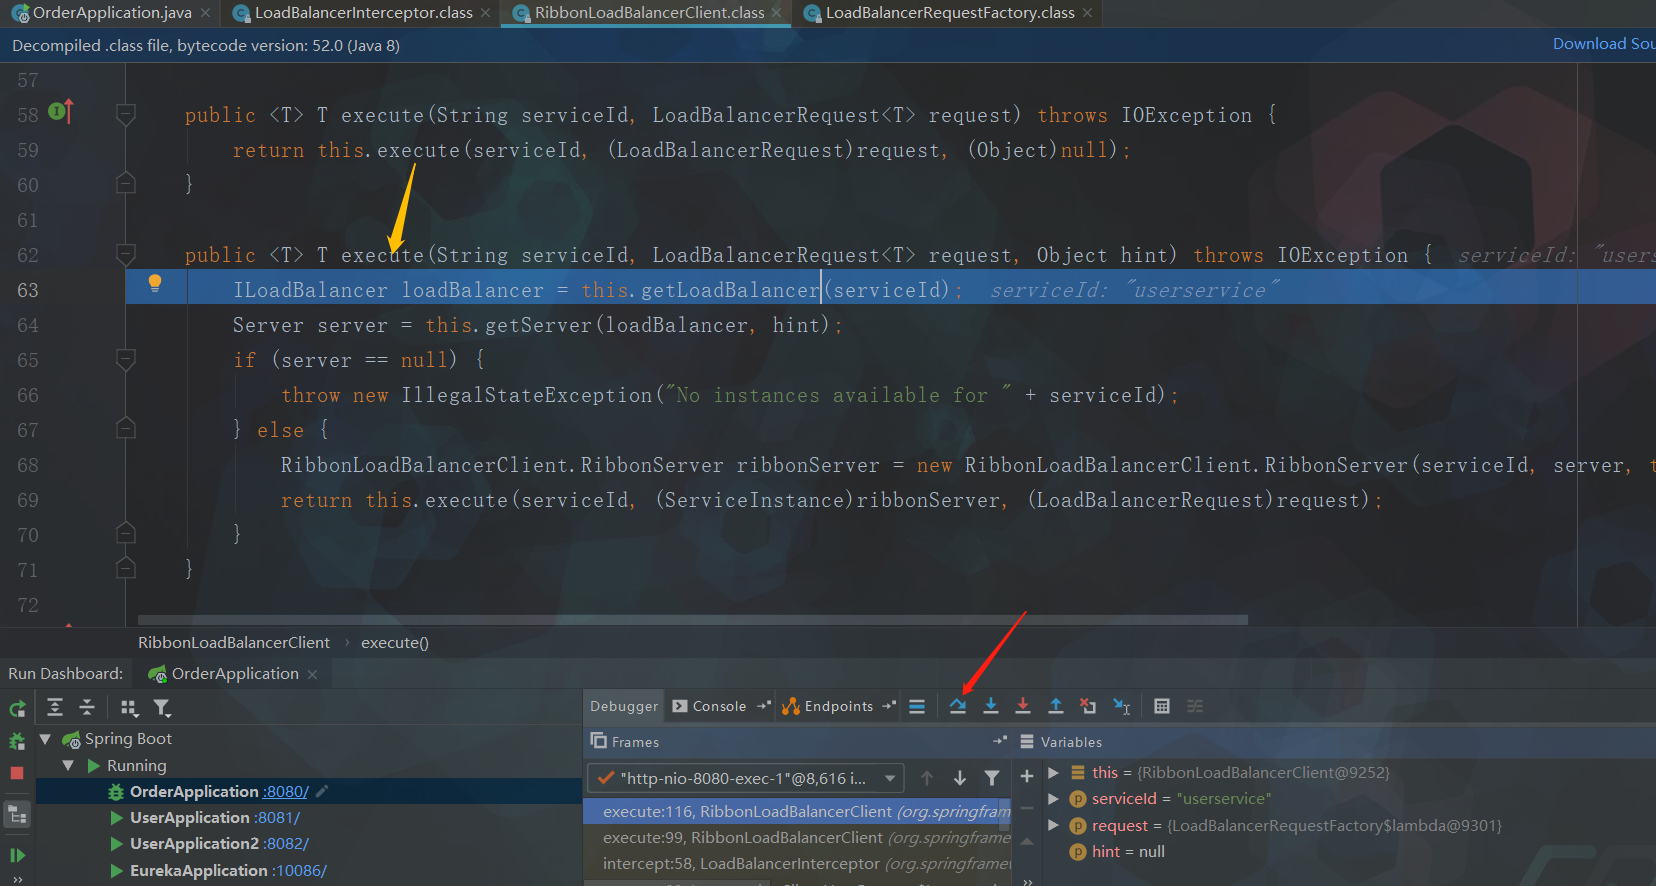
Task: Click the Show Execution Point icon
Action: tap(917, 706)
